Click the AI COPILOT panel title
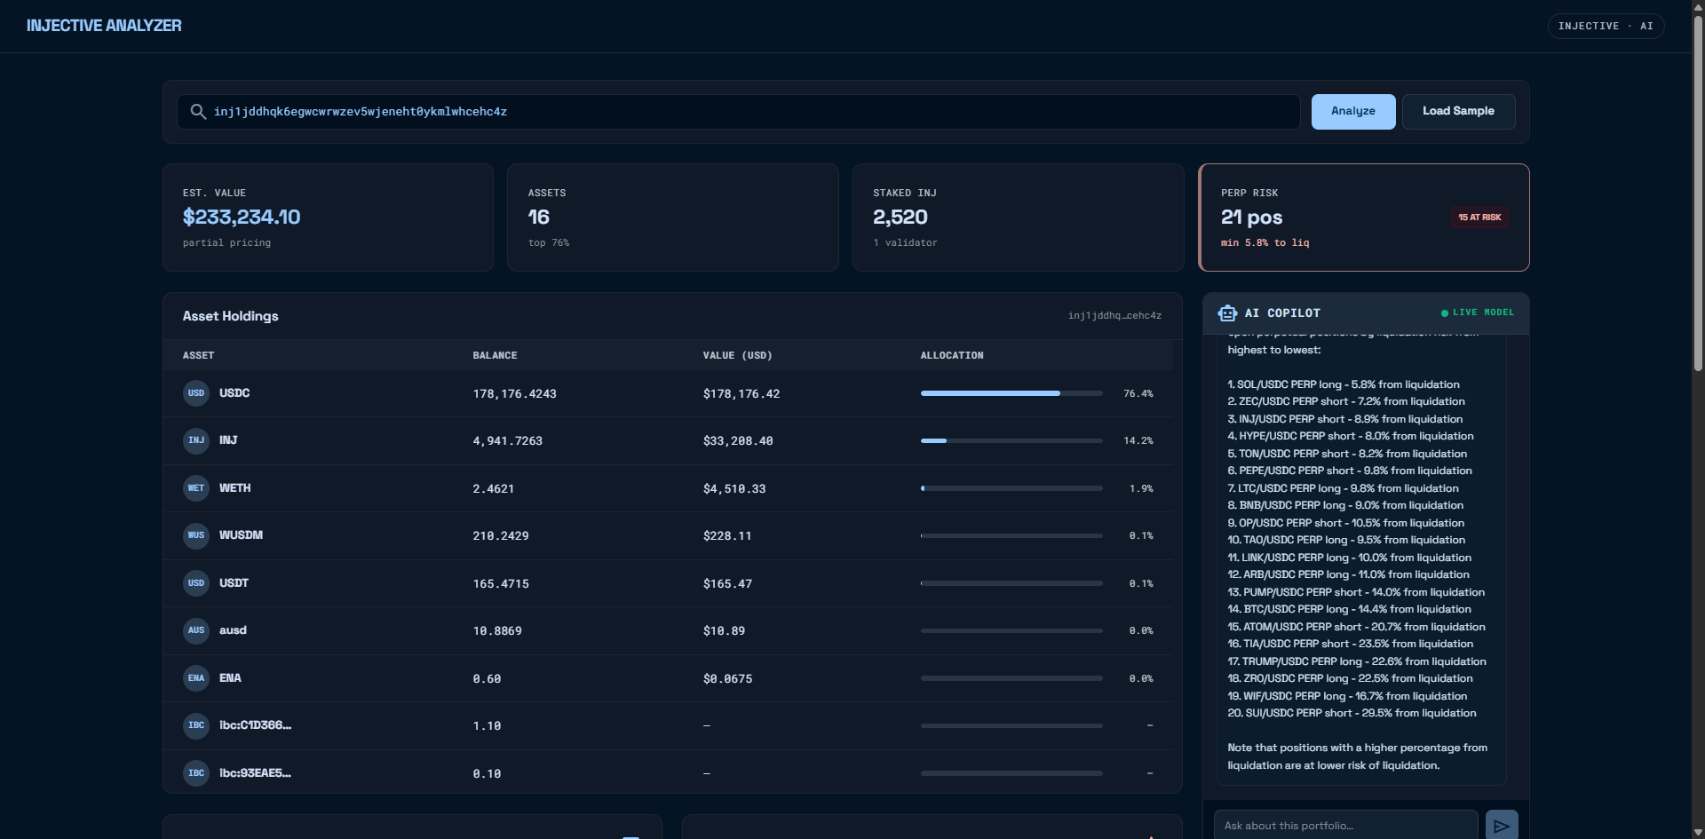Screen dimensions: 1705x839 tap(1282, 313)
